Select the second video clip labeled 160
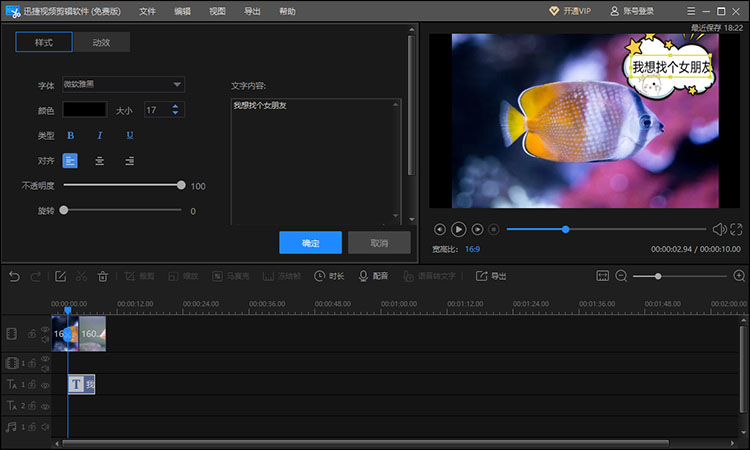 click(x=92, y=334)
